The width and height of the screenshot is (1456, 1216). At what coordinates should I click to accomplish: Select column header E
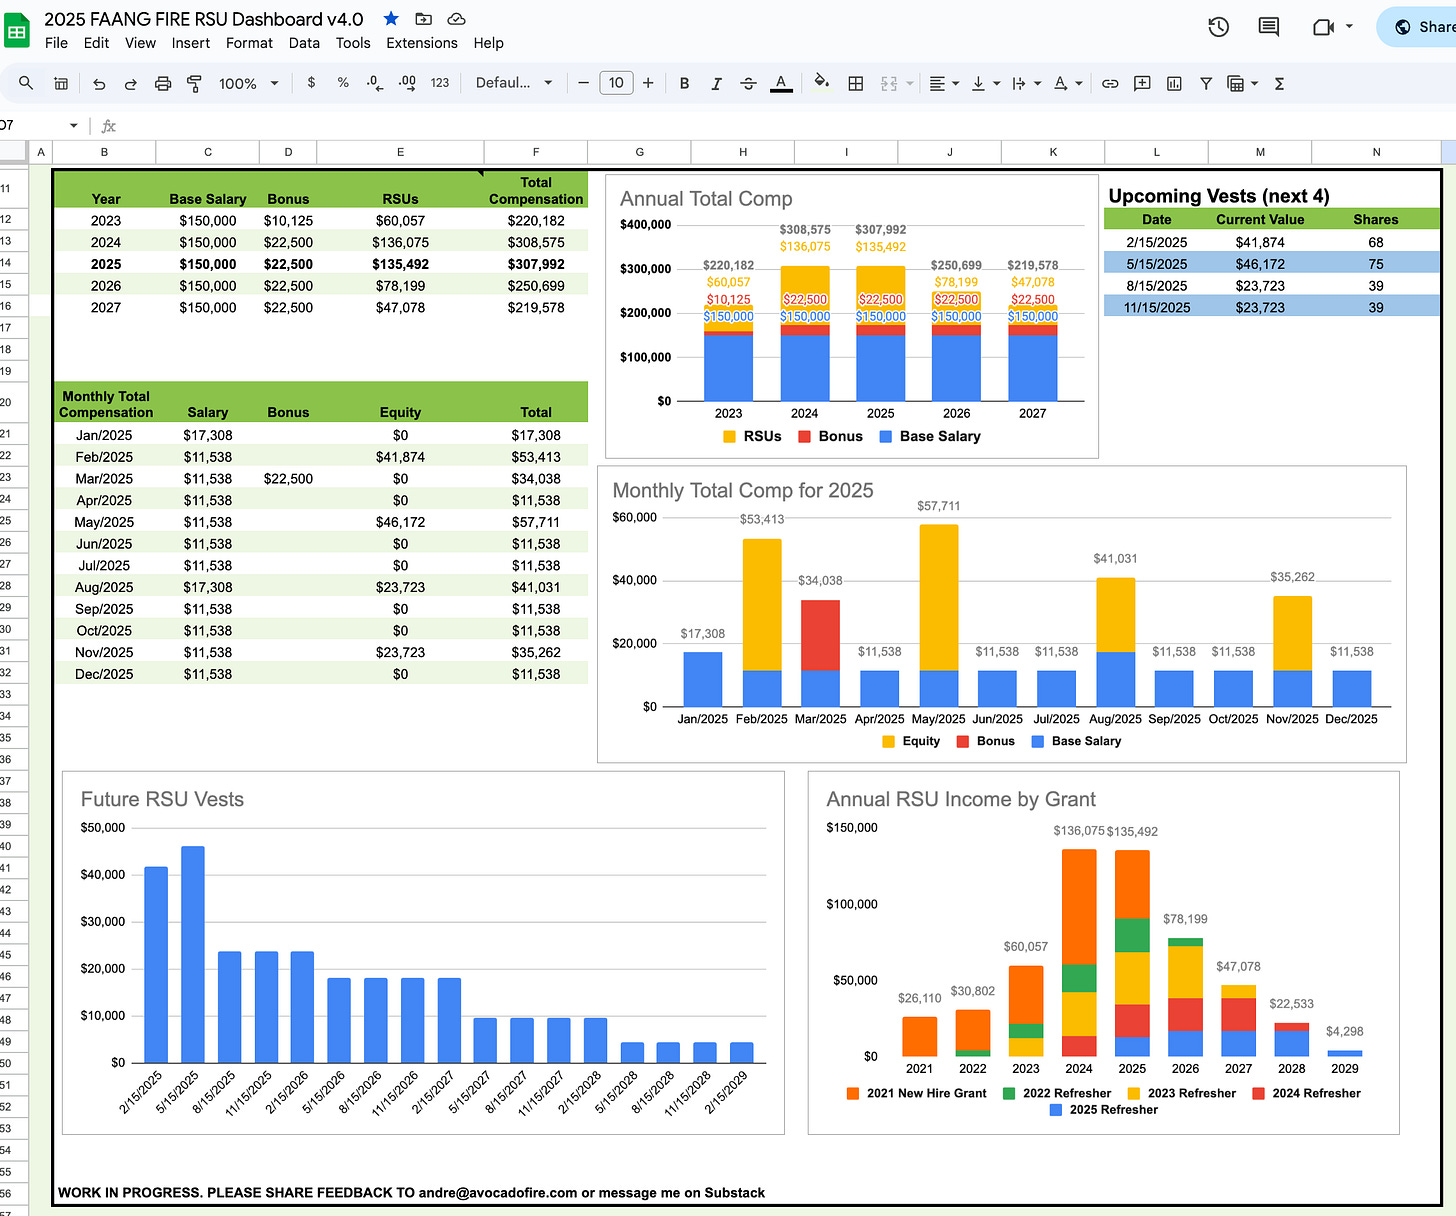click(400, 152)
